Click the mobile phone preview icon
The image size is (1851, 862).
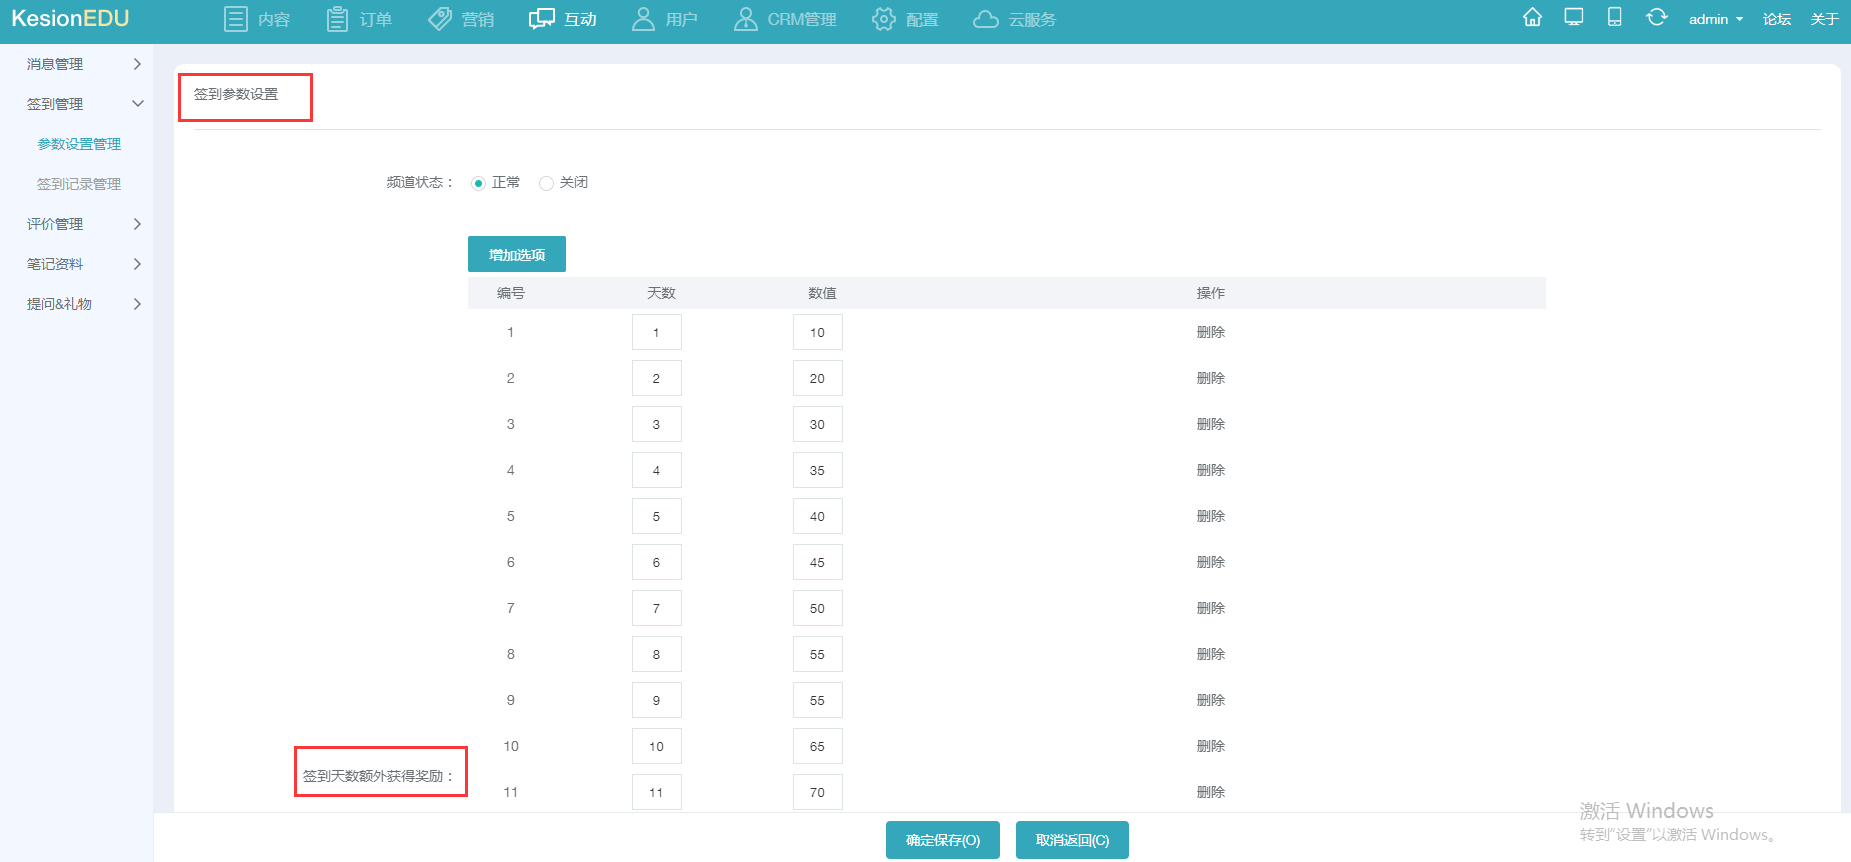1614,18
